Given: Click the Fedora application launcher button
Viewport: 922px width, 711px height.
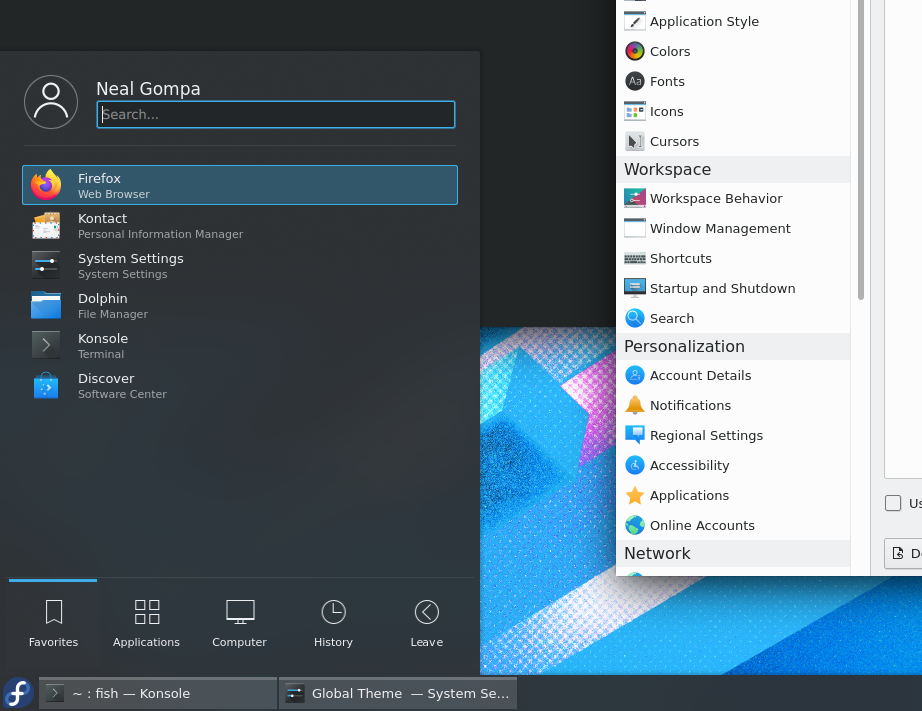Looking at the screenshot, I should 18,693.
